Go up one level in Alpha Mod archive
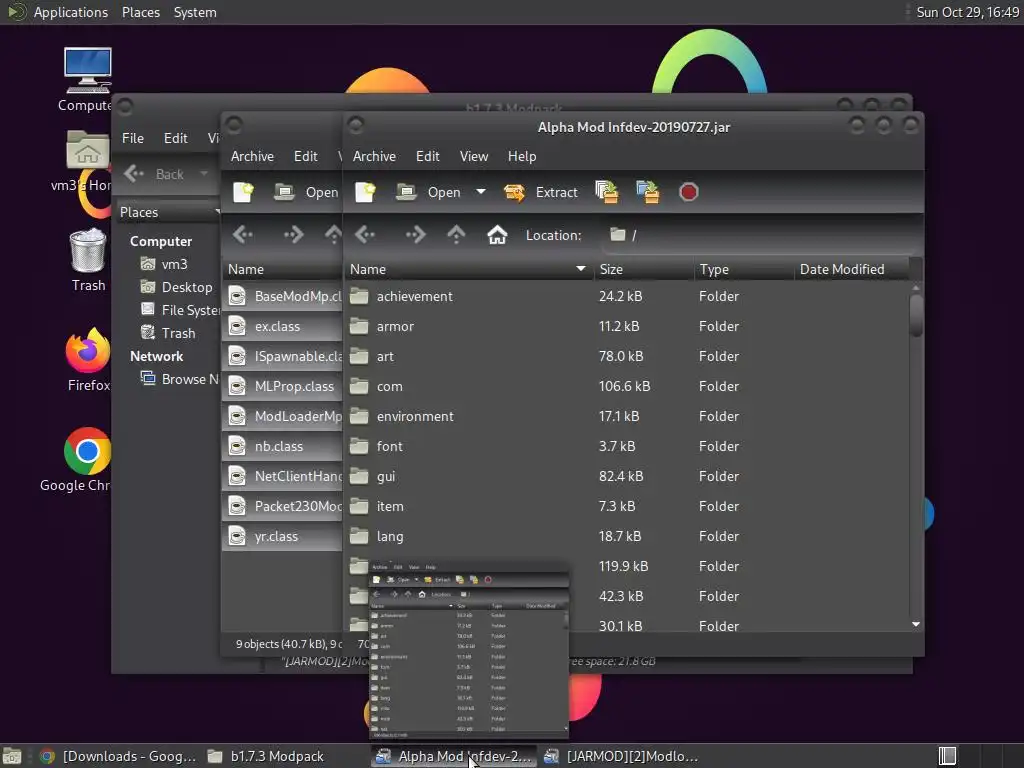The image size is (1024, 768). tap(456, 234)
